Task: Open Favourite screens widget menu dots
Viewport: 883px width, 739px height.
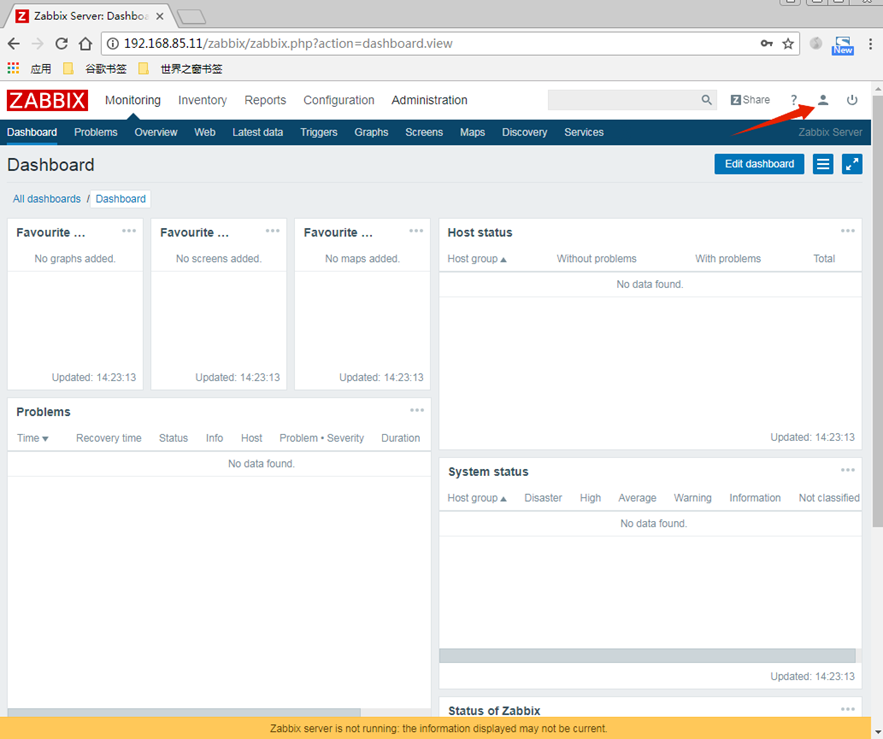Action: tap(273, 231)
